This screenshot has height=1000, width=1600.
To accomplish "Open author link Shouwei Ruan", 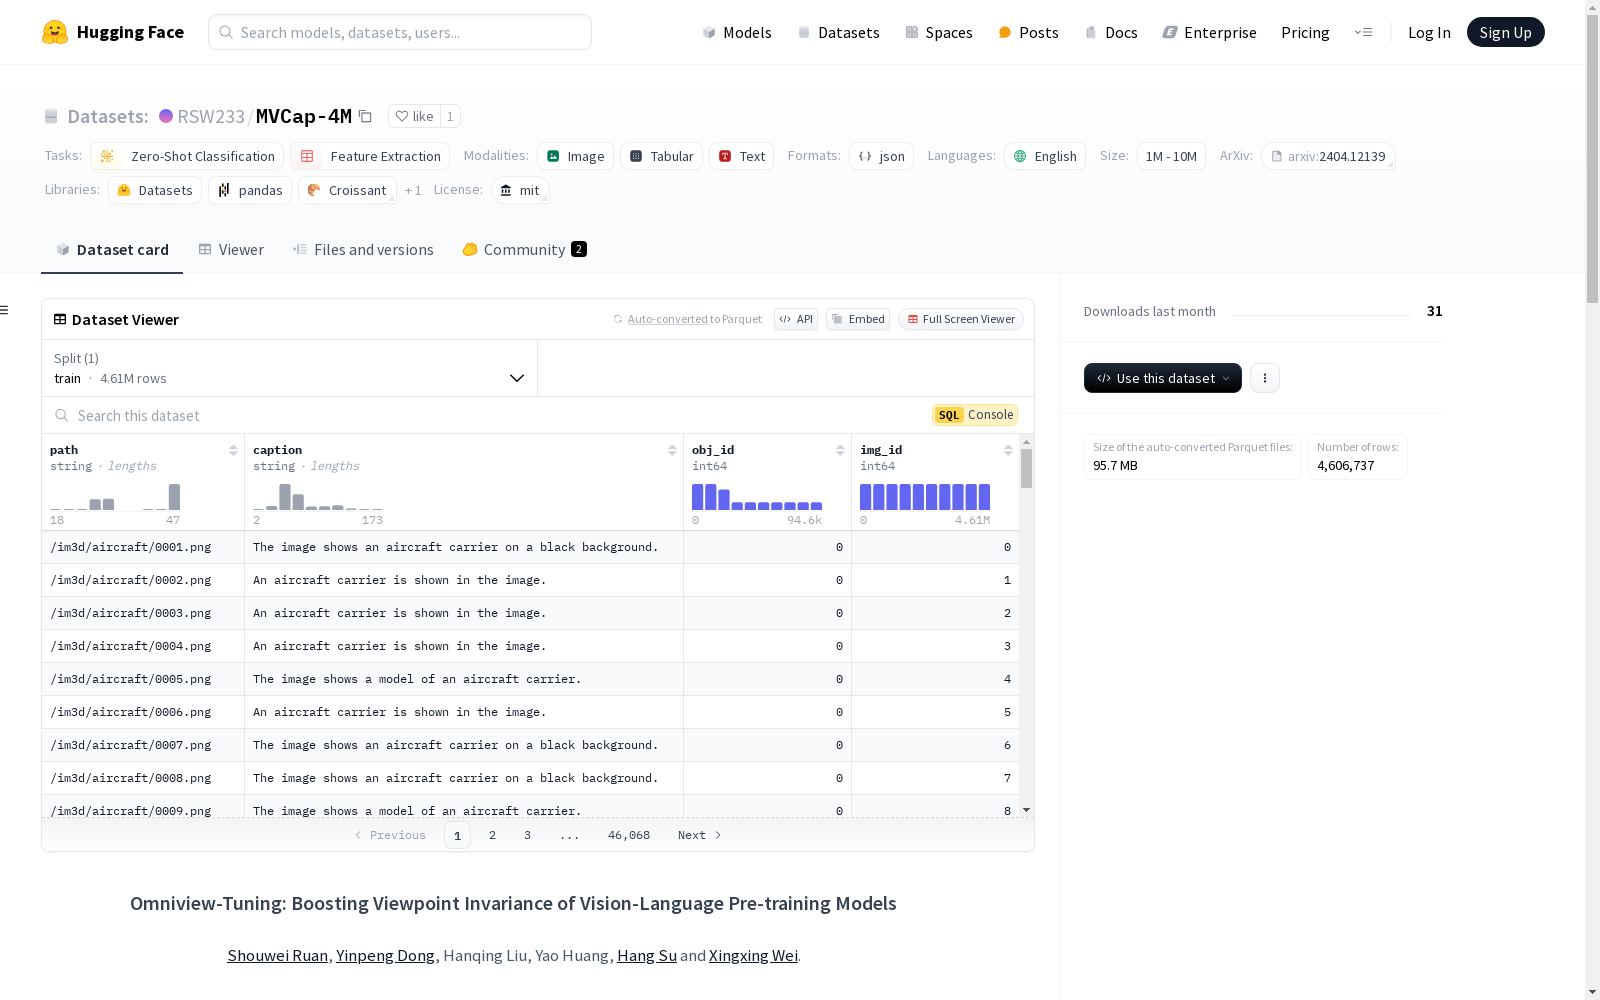I will tap(277, 955).
